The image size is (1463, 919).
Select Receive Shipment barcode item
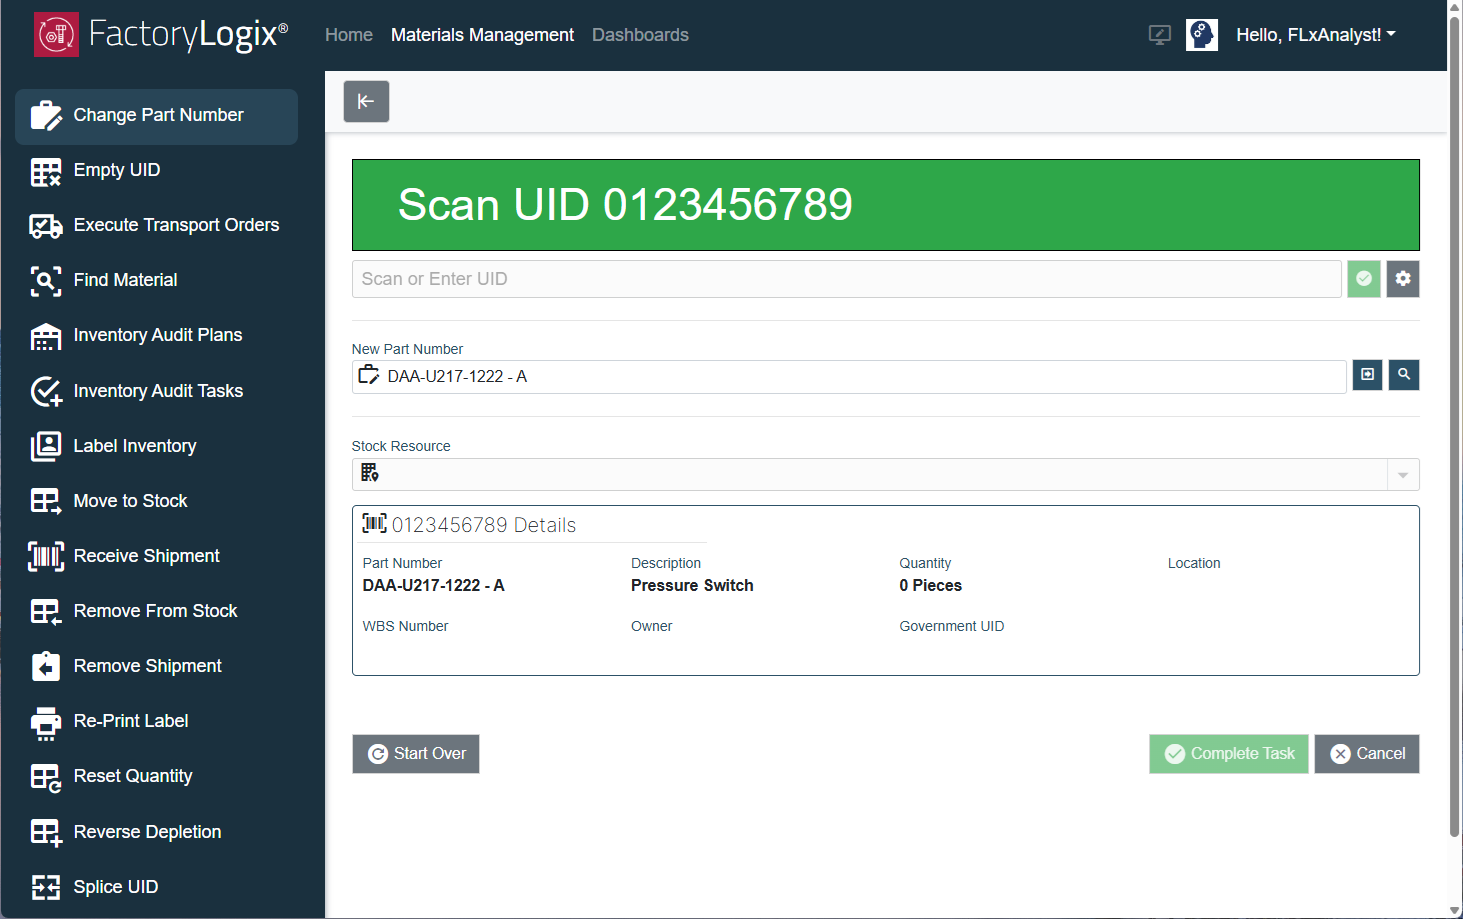(x=146, y=556)
